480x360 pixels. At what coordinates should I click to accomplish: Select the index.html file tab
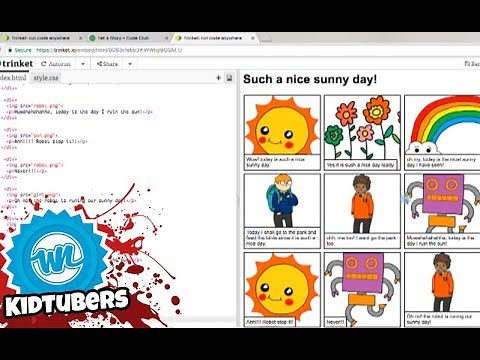[13, 78]
